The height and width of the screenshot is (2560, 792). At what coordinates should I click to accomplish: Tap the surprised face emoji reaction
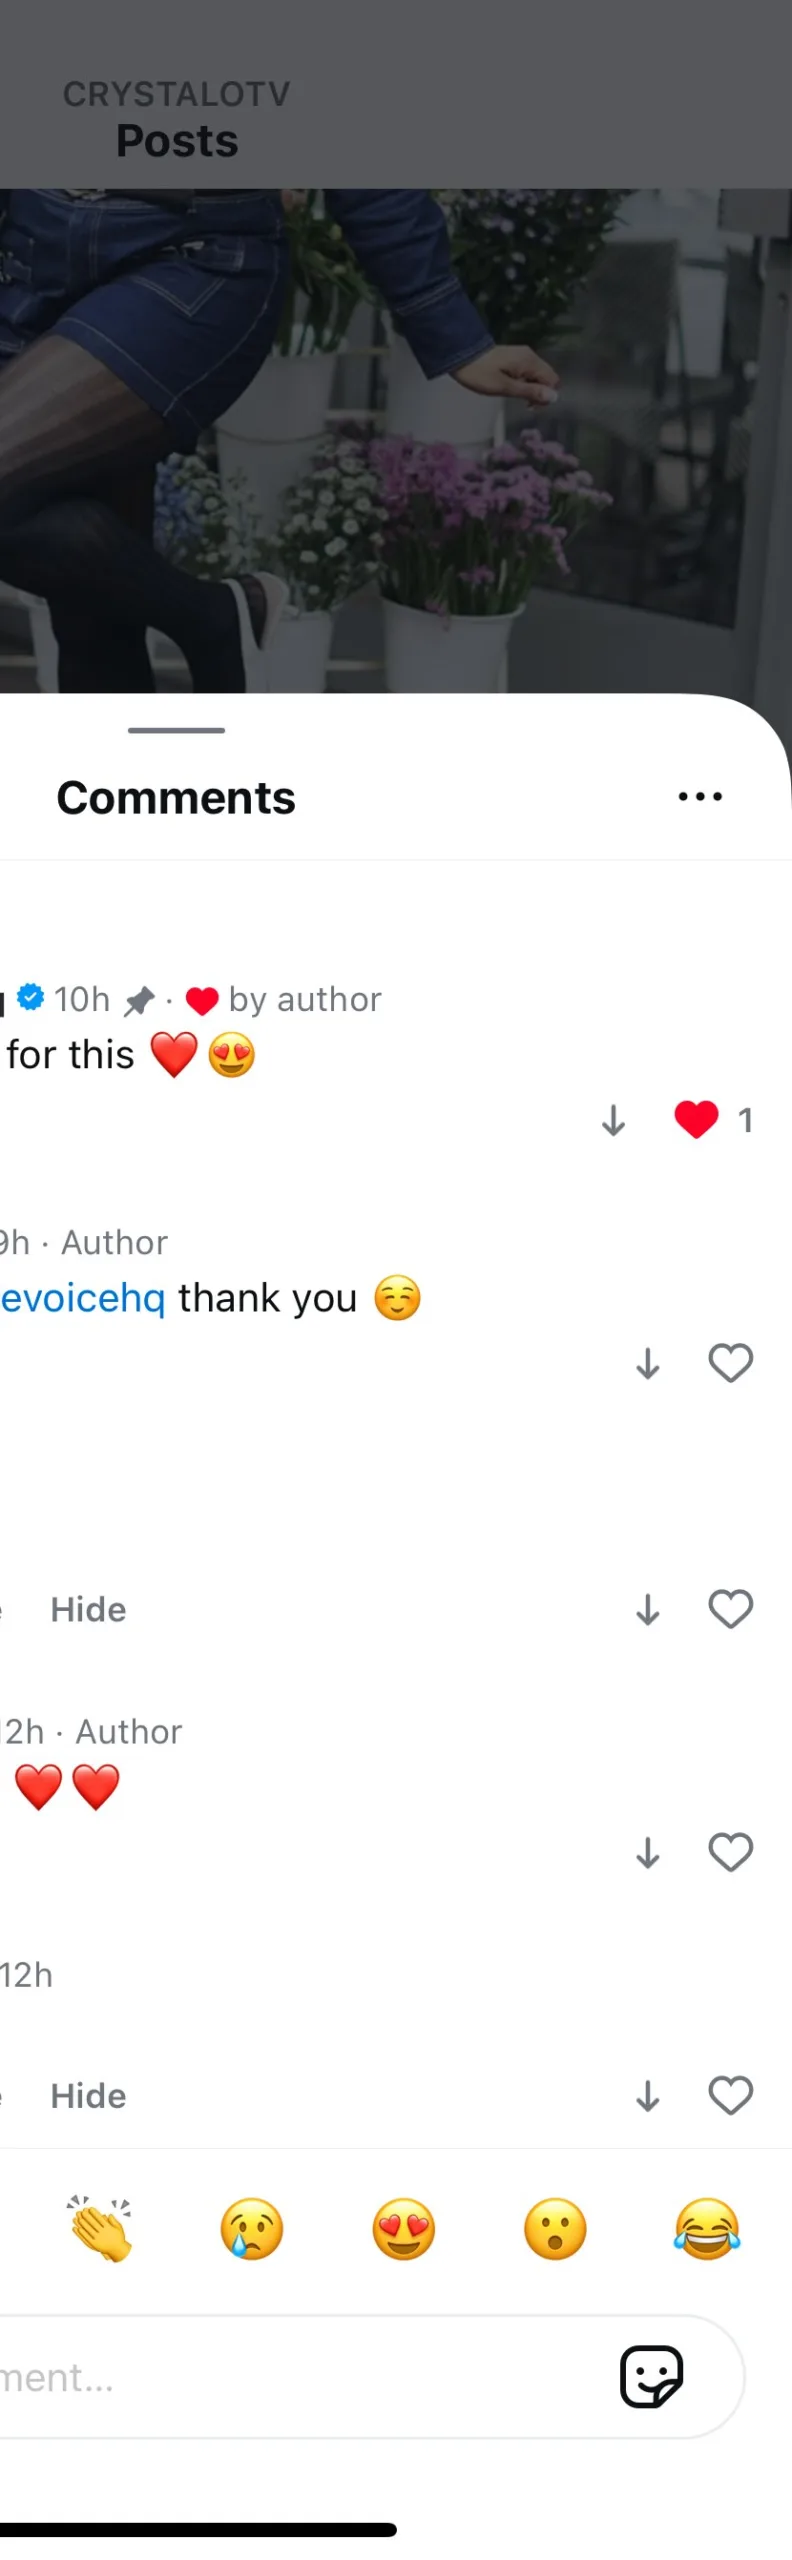point(555,2229)
